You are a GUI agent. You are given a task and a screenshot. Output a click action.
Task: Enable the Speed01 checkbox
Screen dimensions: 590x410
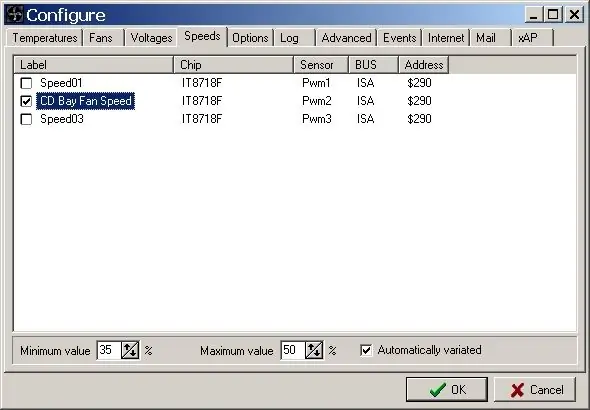point(26,83)
